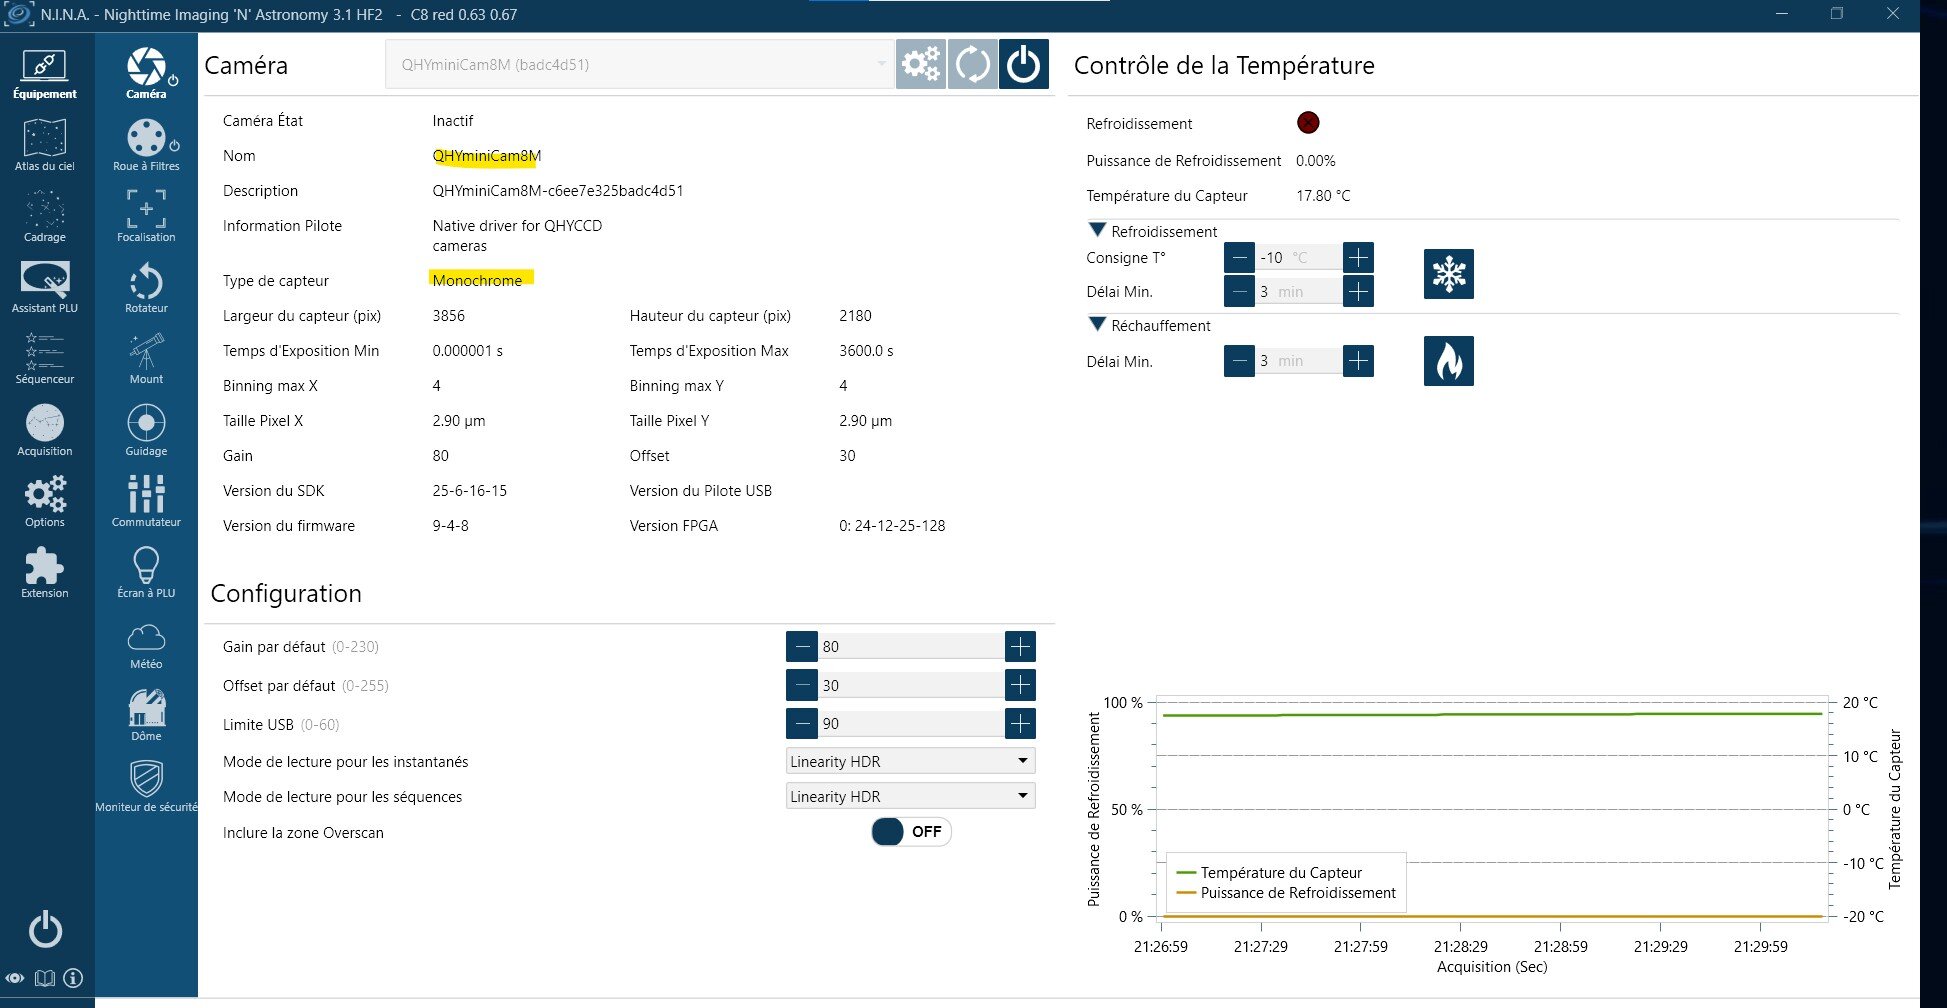Collapse the Refroidissement section
The width and height of the screenshot is (1947, 1008).
(x=1097, y=230)
